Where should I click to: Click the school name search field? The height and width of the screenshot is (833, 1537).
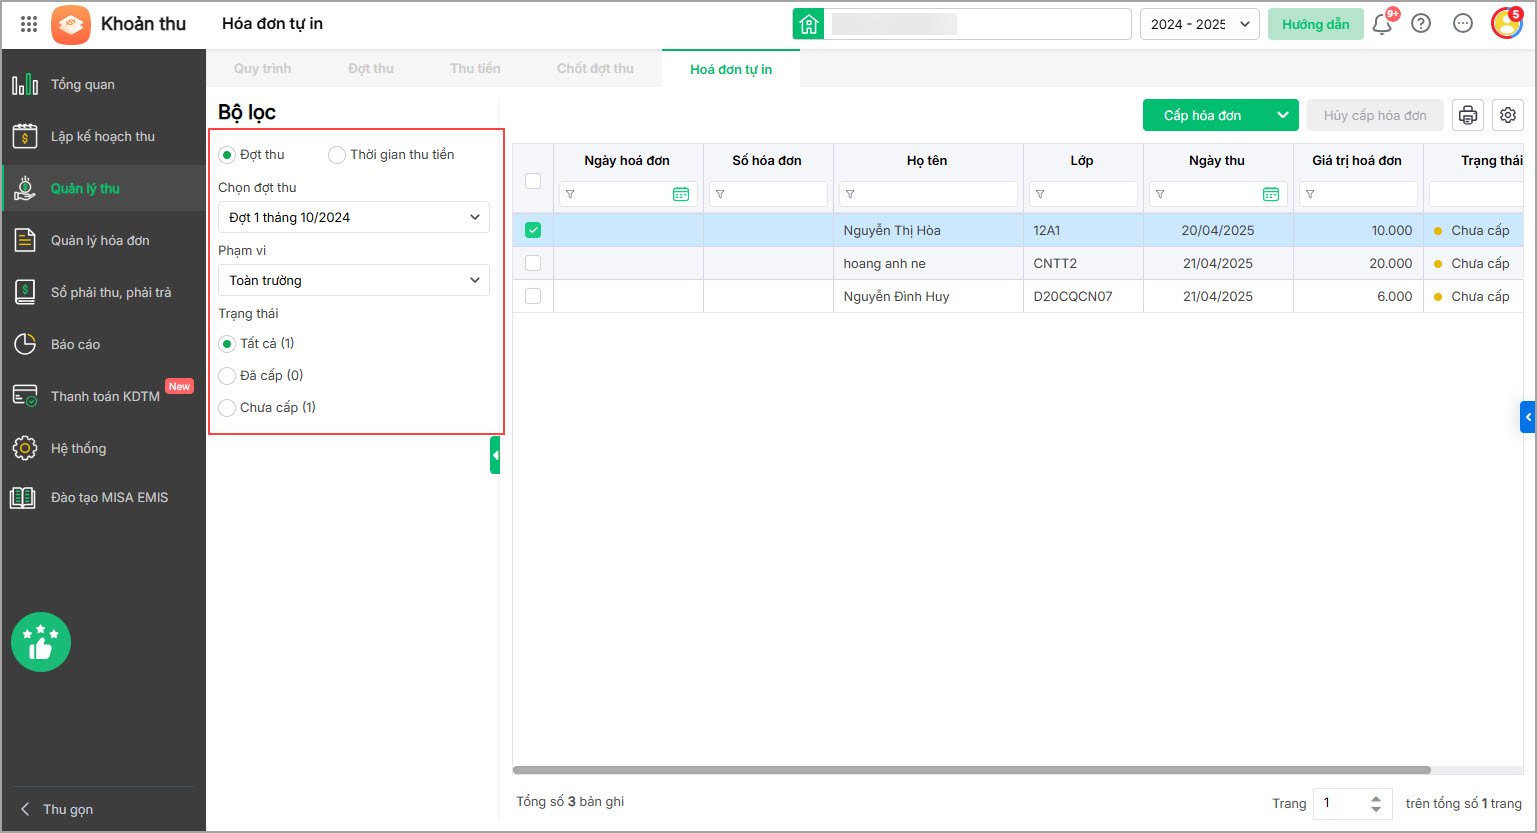(x=978, y=24)
